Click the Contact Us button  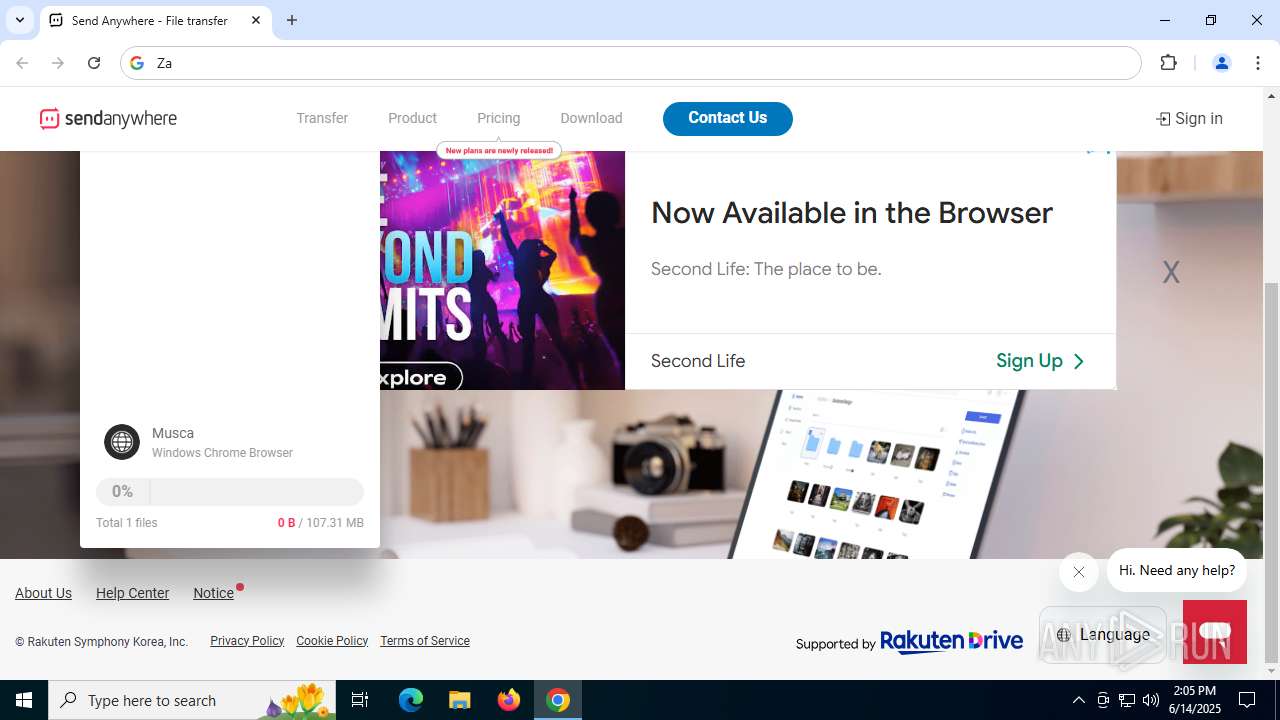coord(728,118)
